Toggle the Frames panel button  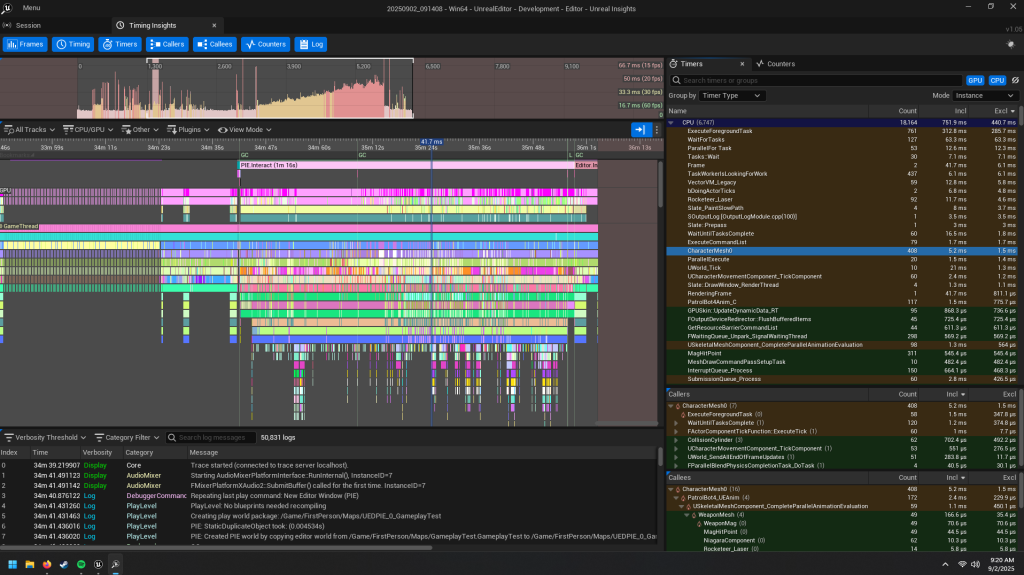pyautogui.click(x=25, y=44)
